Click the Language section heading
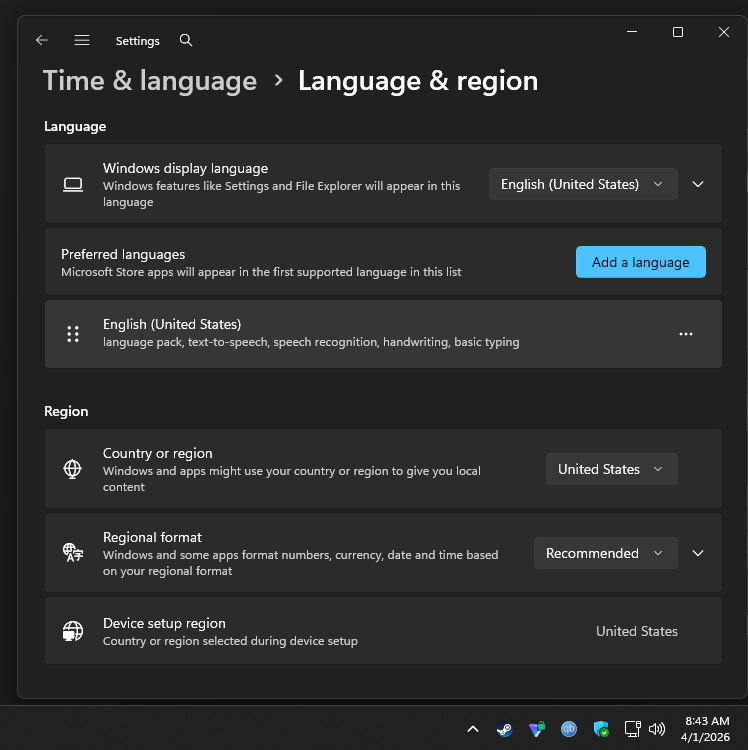 pyautogui.click(x=75, y=127)
